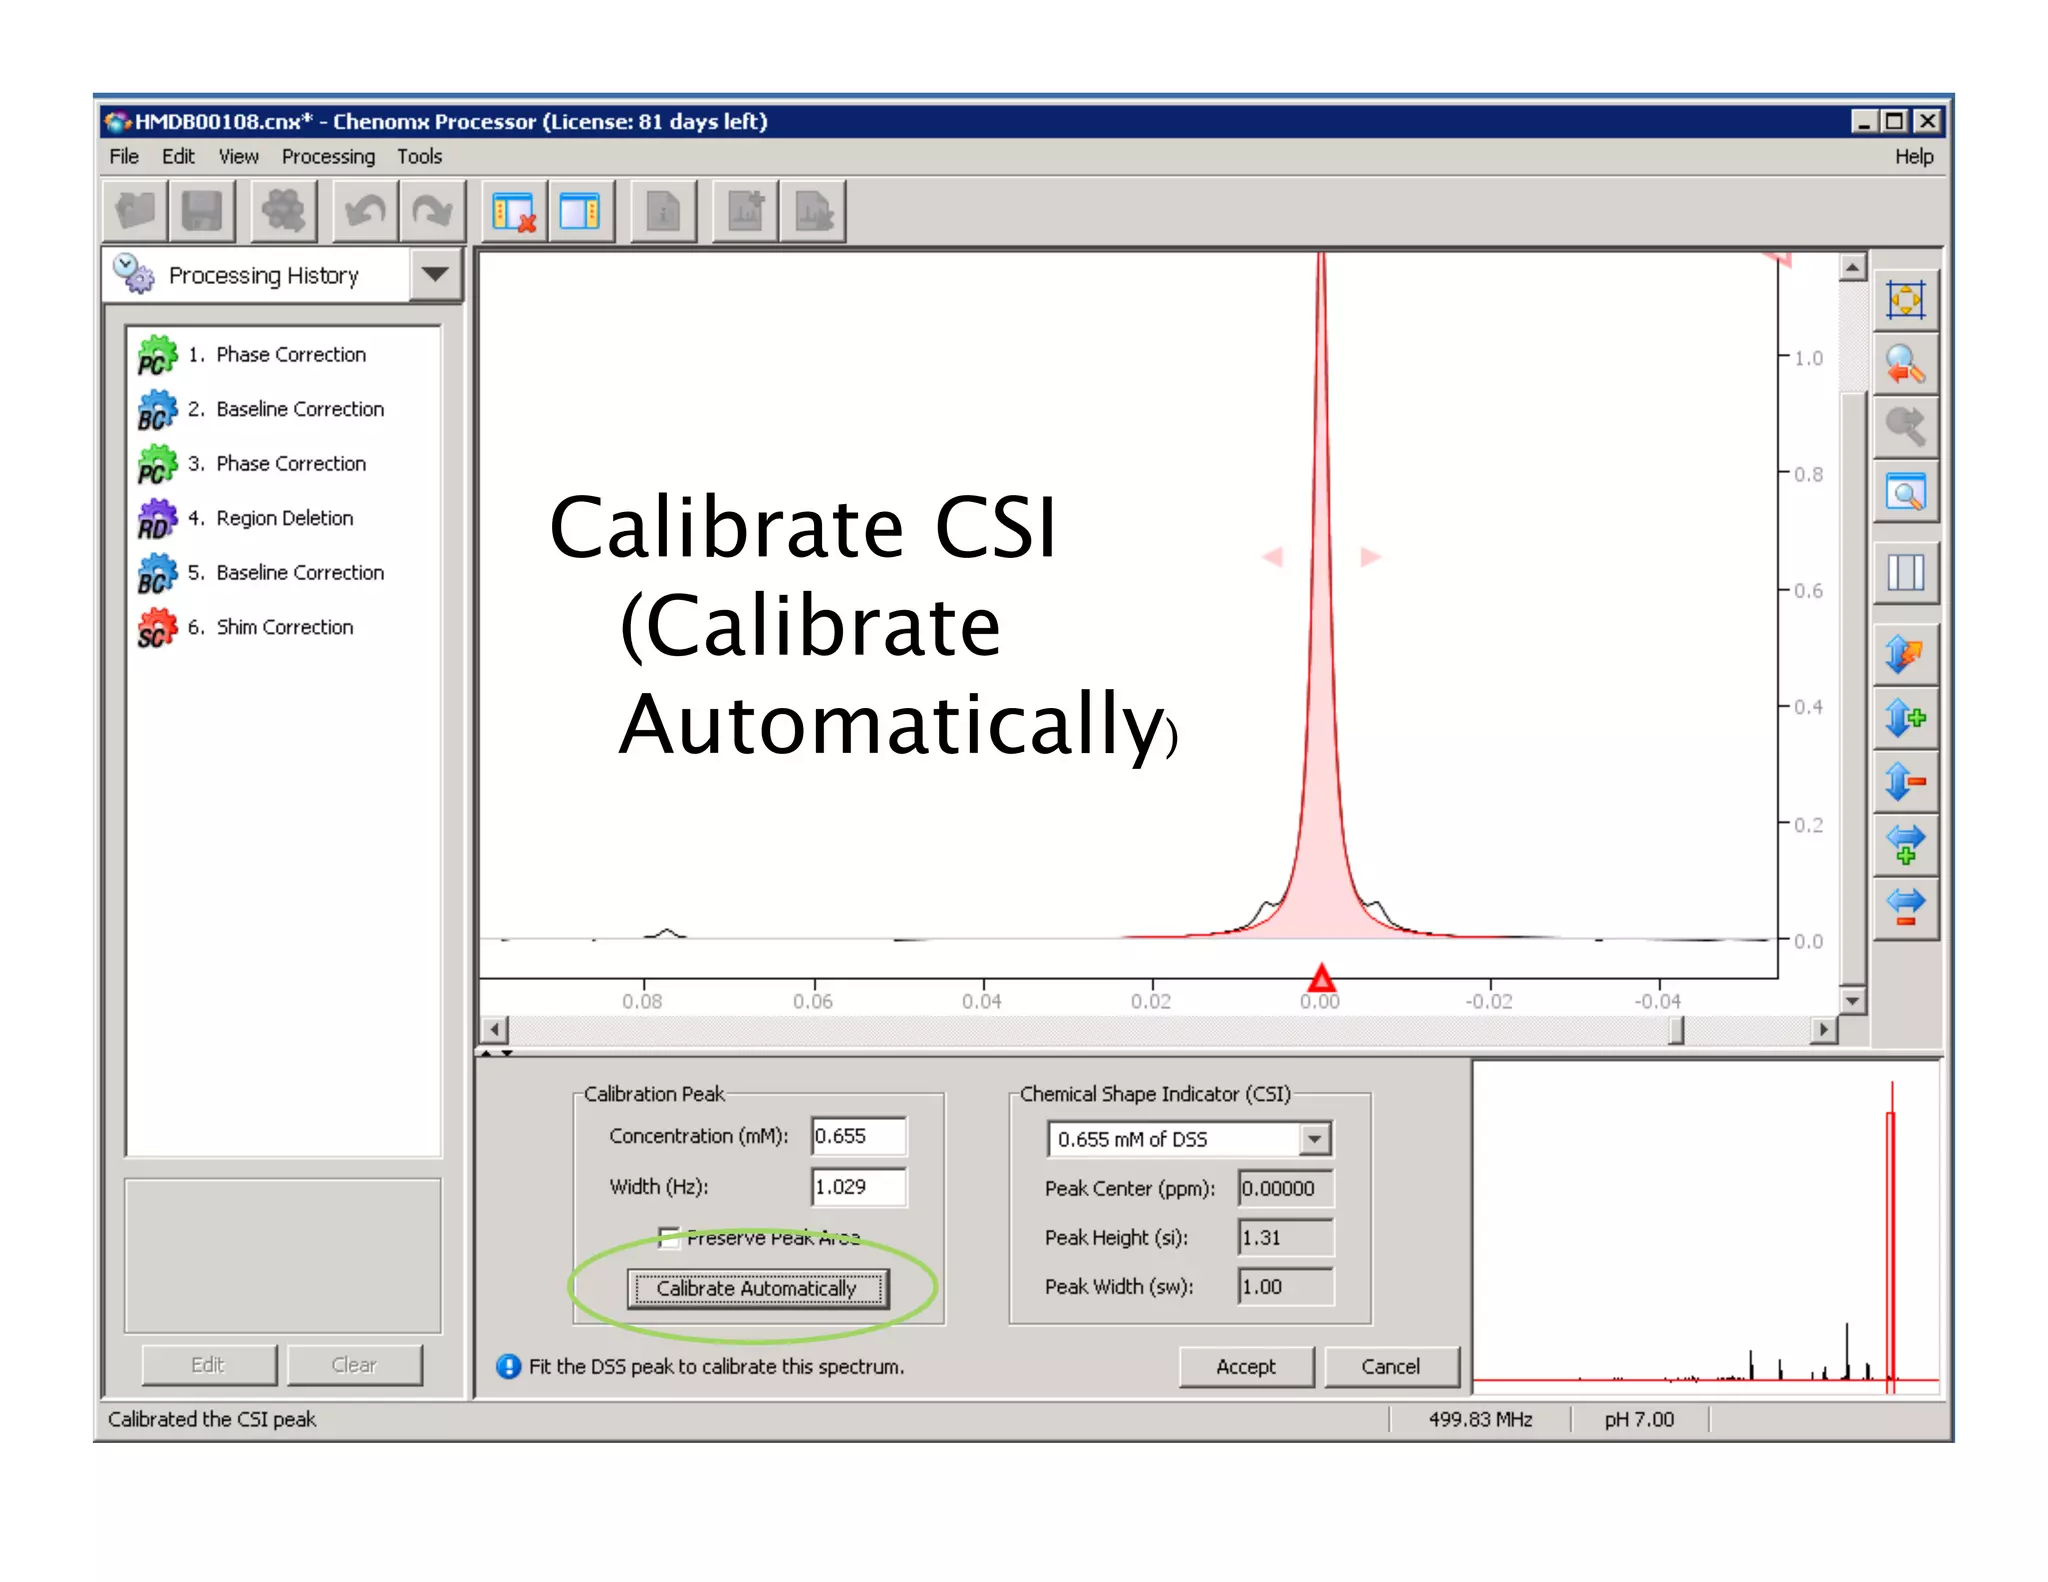2048x1582 pixels.
Task: Click the redo arrow toolbar icon
Action: [432, 211]
